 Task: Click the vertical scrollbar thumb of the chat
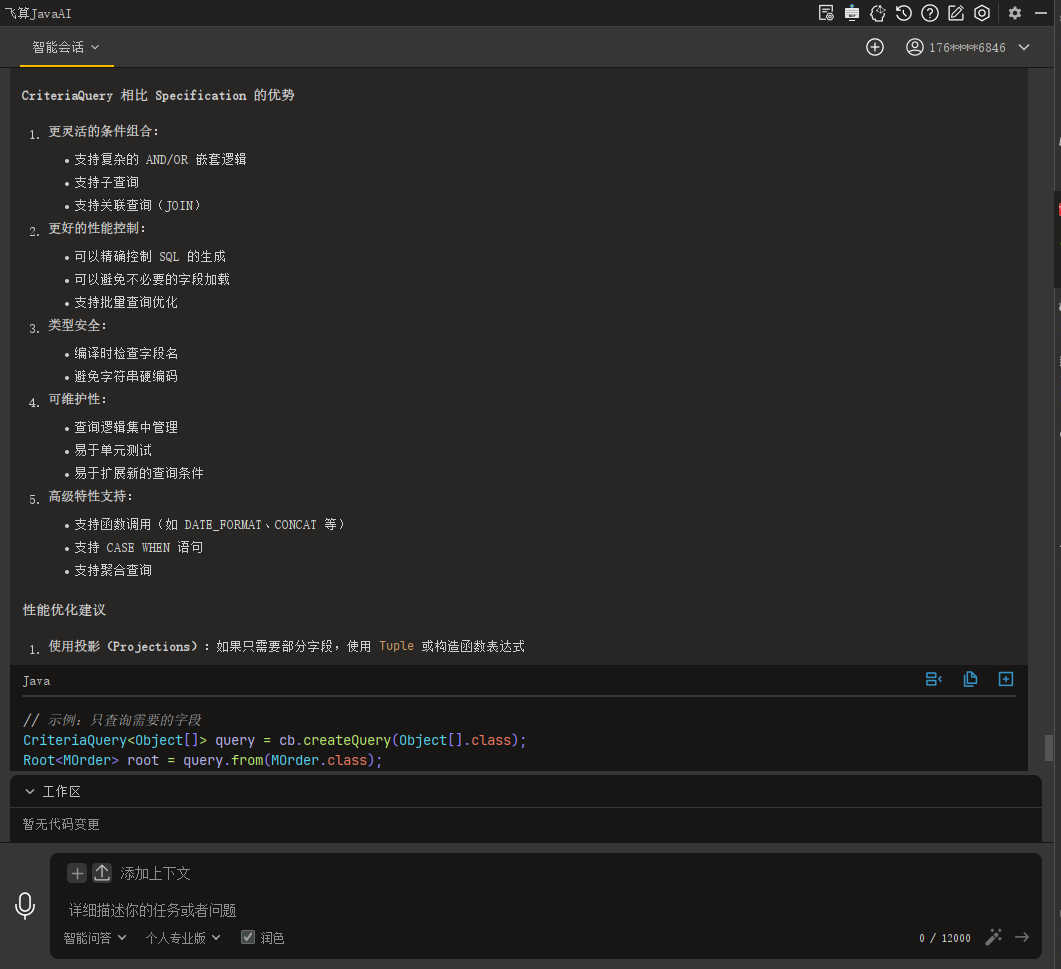tap(1049, 748)
